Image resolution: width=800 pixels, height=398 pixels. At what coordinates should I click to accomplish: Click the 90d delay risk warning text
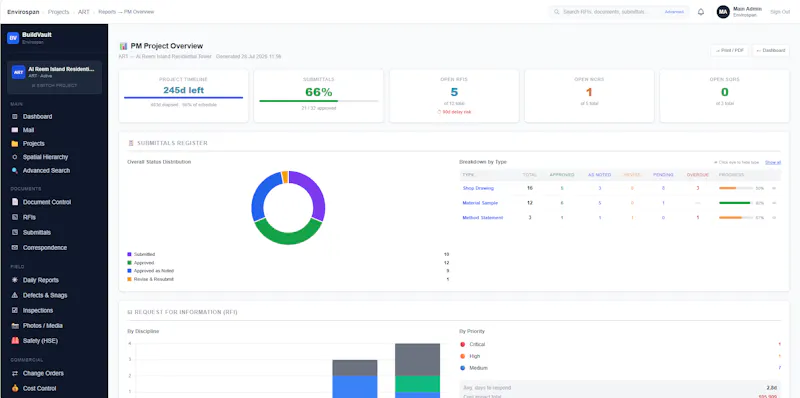pos(454,112)
